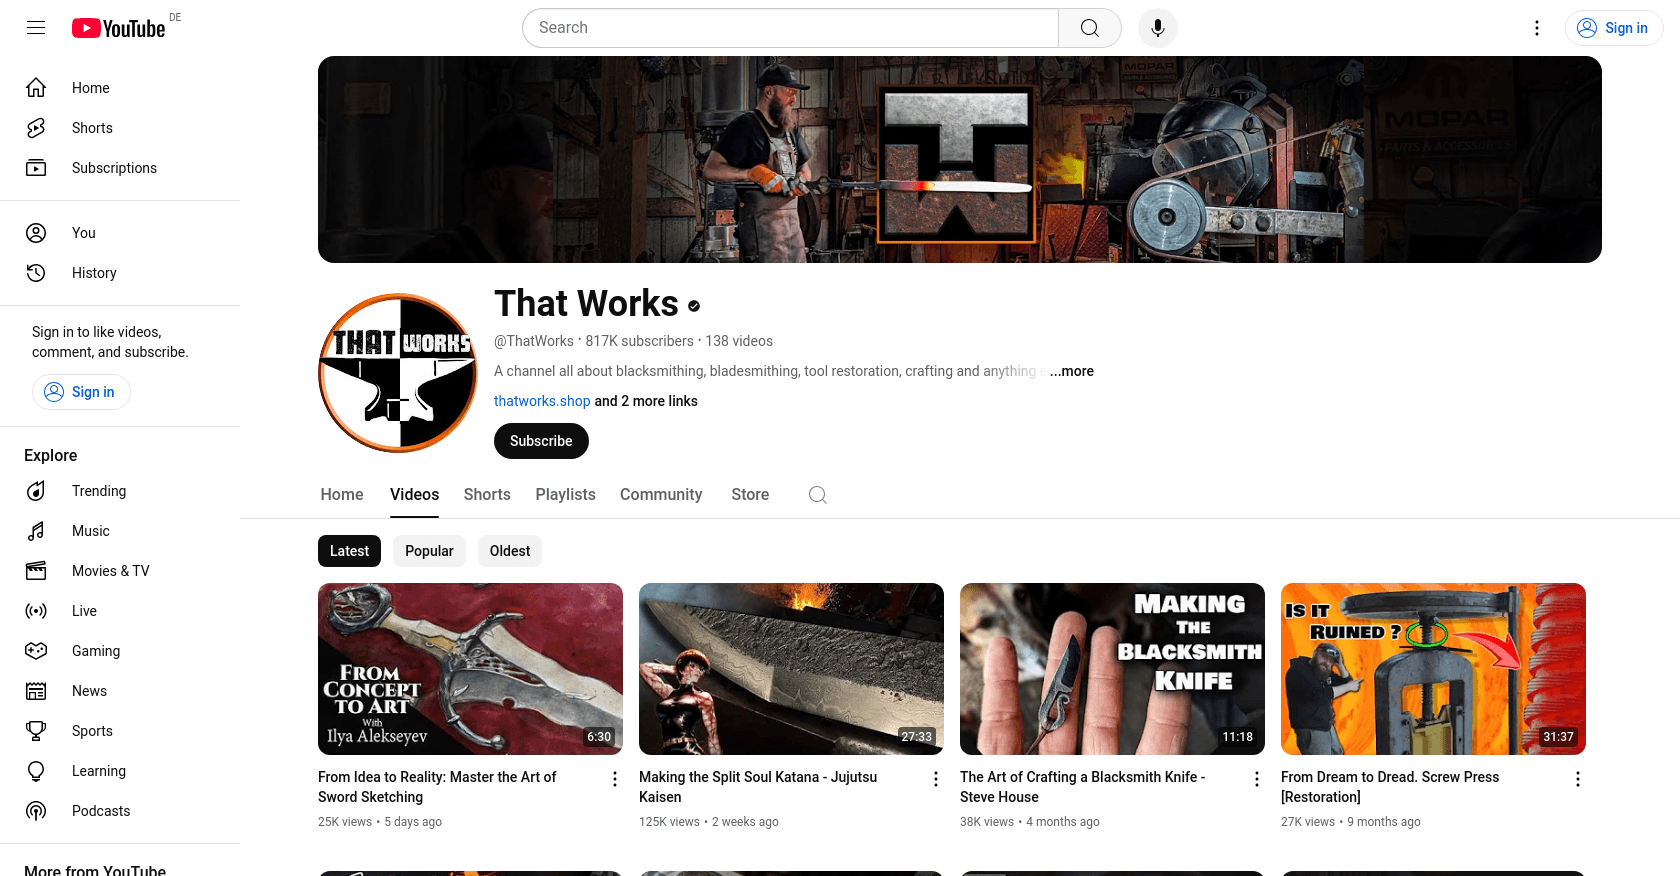Select the Oldest sort chip

(x=510, y=551)
